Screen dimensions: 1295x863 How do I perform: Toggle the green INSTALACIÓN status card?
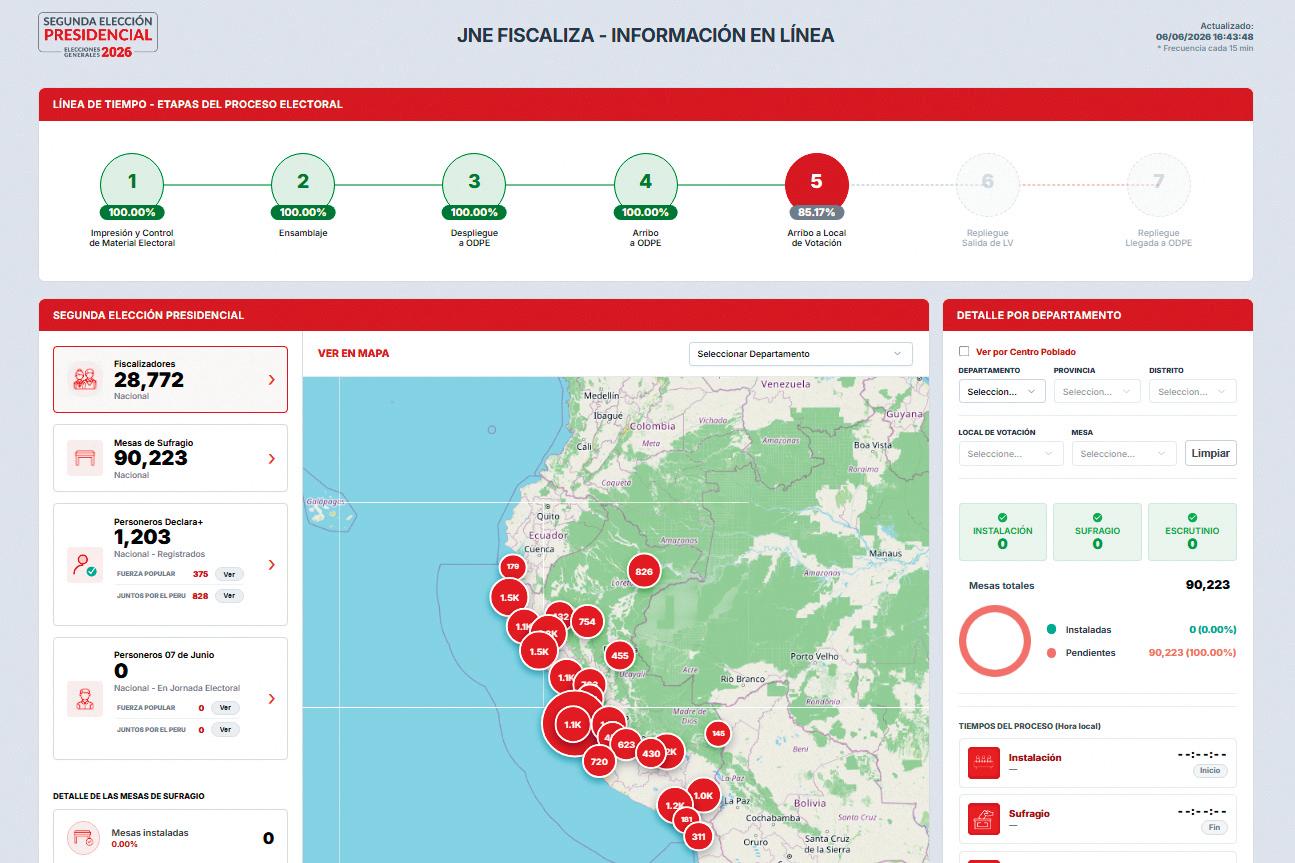1002,531
